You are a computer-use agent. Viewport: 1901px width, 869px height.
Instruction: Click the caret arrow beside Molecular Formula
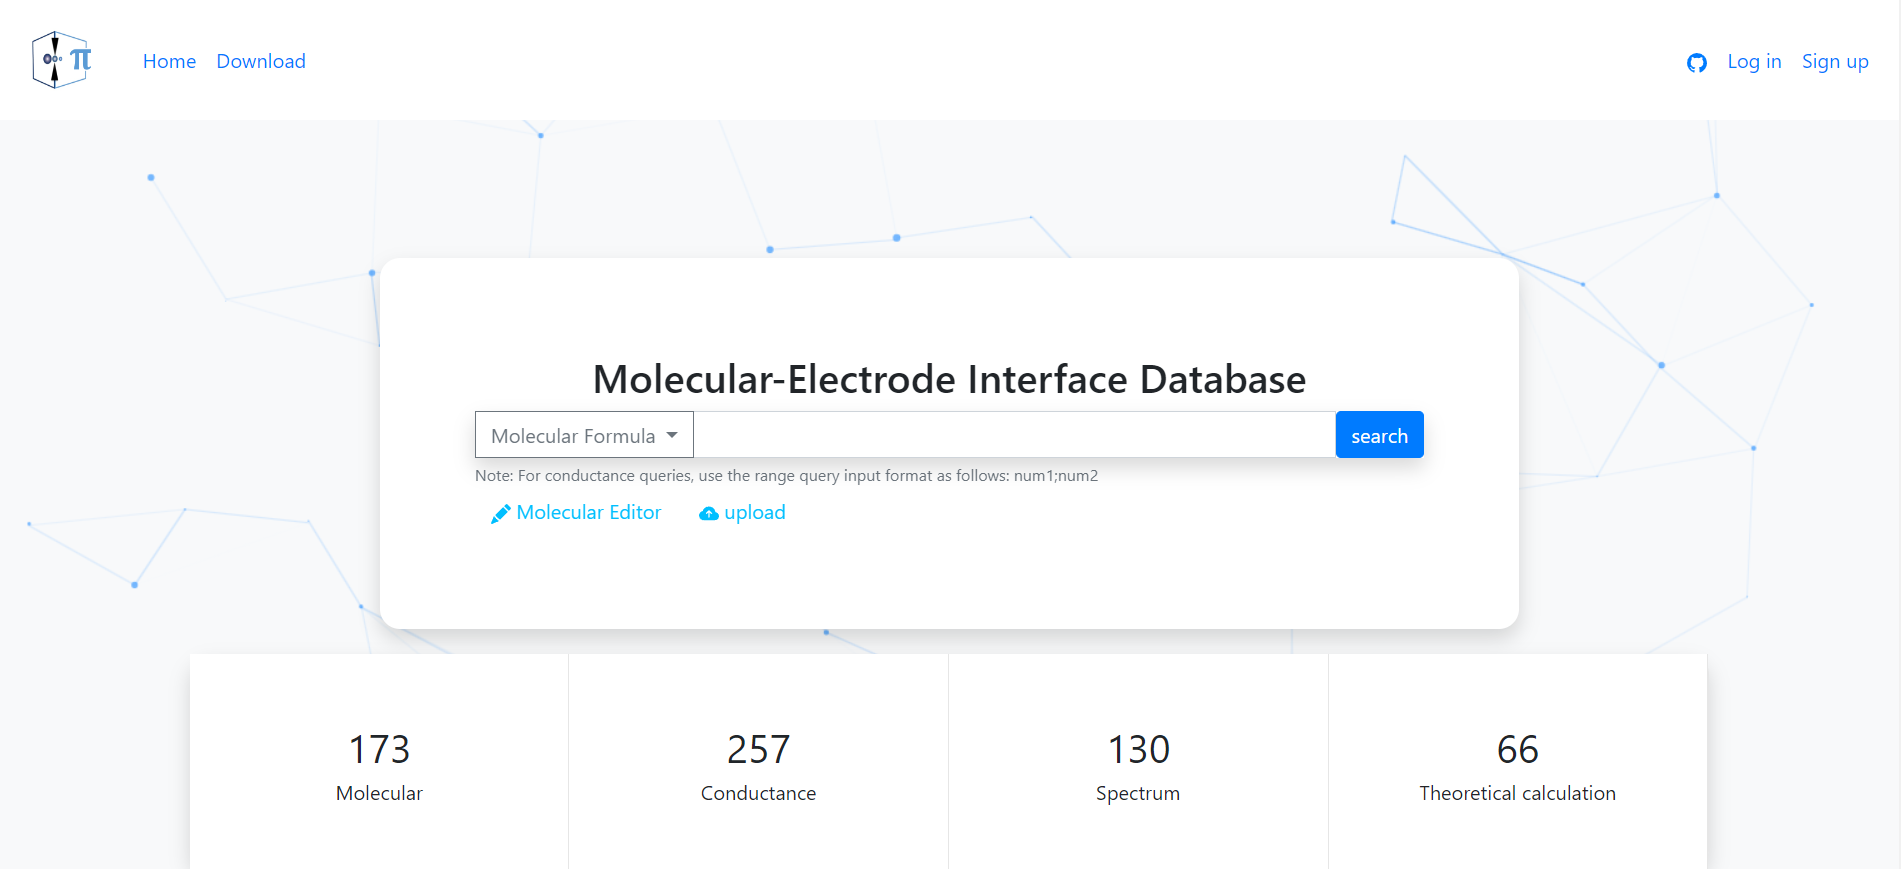coord(672,435)
